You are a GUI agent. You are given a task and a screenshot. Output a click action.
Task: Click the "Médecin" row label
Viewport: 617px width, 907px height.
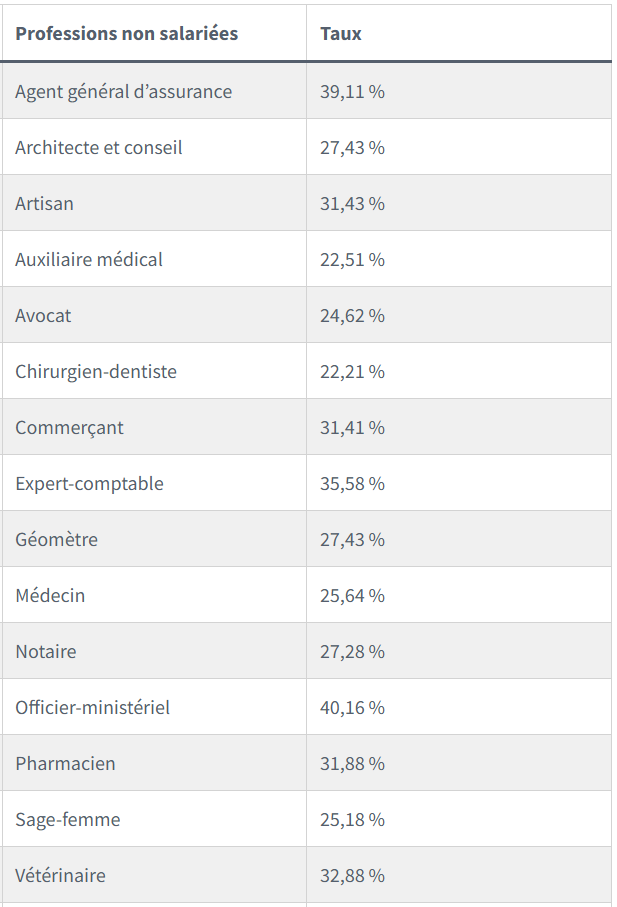(50, 596)
